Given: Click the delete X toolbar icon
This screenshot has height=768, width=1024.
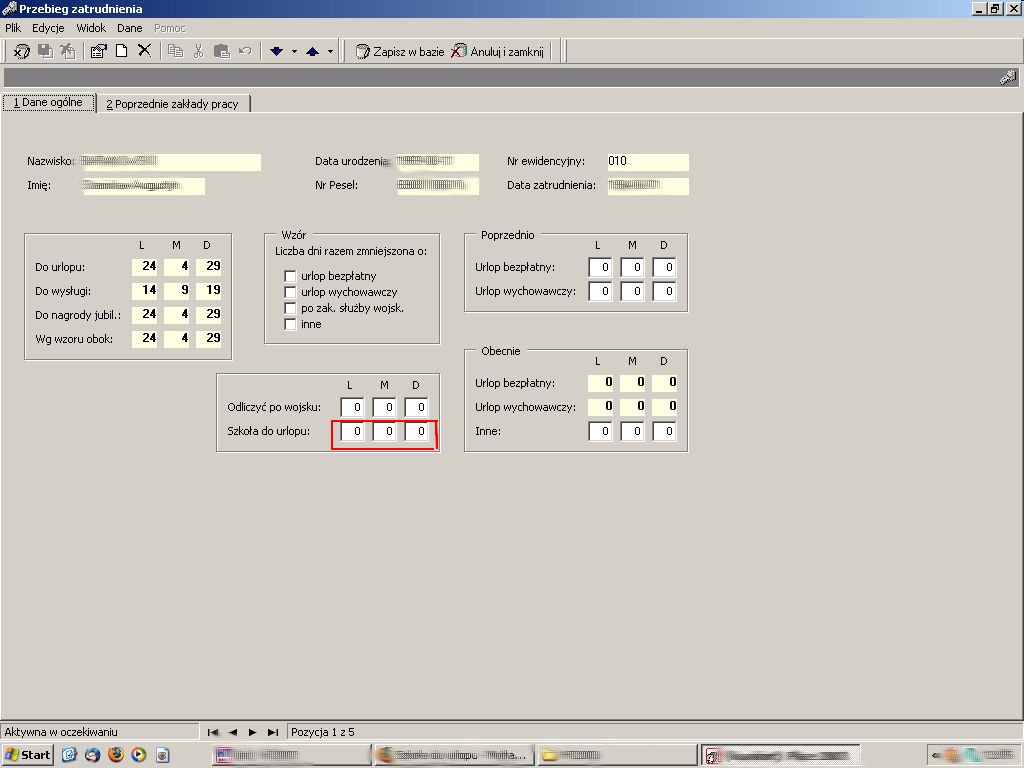Looking at the screenshot, I should [x=144, y=51].
